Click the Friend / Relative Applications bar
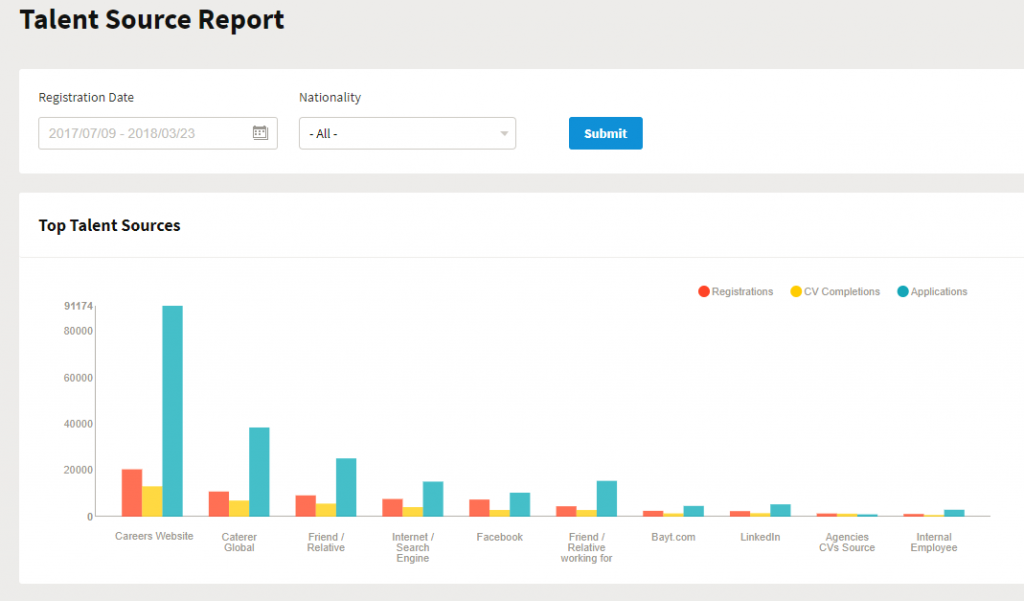This screenshot has width=1024, height=601. 346,487
